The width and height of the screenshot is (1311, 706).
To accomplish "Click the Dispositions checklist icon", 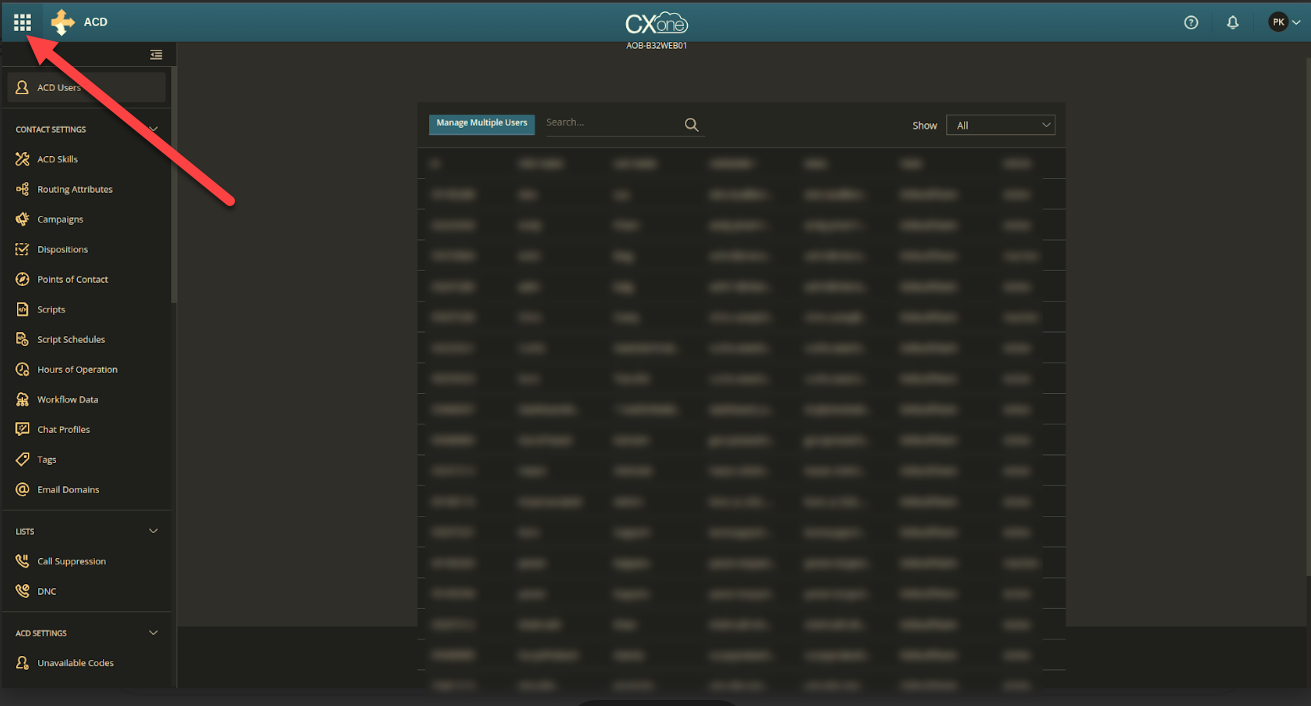I will coord(21,248).
